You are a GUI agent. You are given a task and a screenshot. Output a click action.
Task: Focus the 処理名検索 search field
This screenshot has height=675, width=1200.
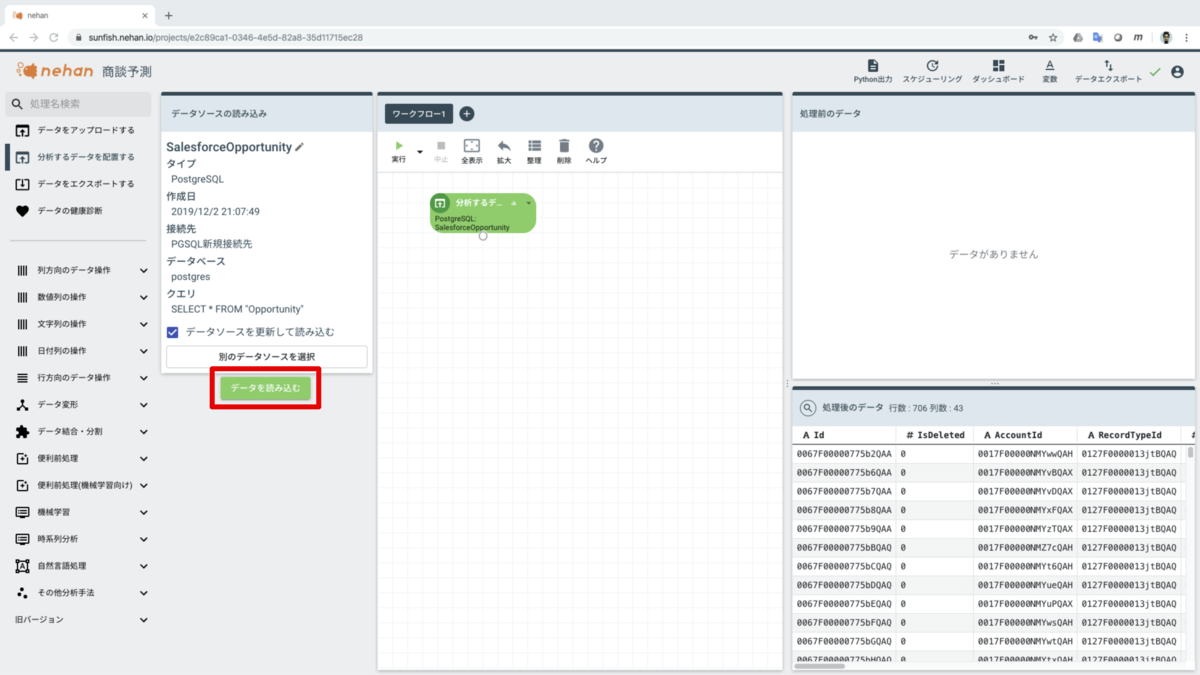click(x=79, y=104)
